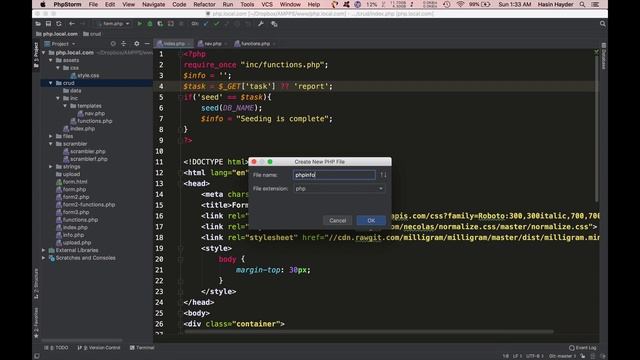Click the Structure vertical side tab

pos(36,283)
